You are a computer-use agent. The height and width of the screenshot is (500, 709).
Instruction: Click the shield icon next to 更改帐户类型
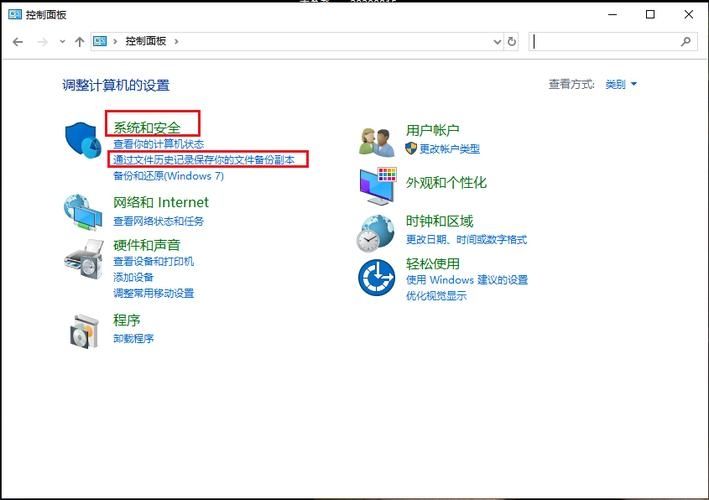point(411,148)
